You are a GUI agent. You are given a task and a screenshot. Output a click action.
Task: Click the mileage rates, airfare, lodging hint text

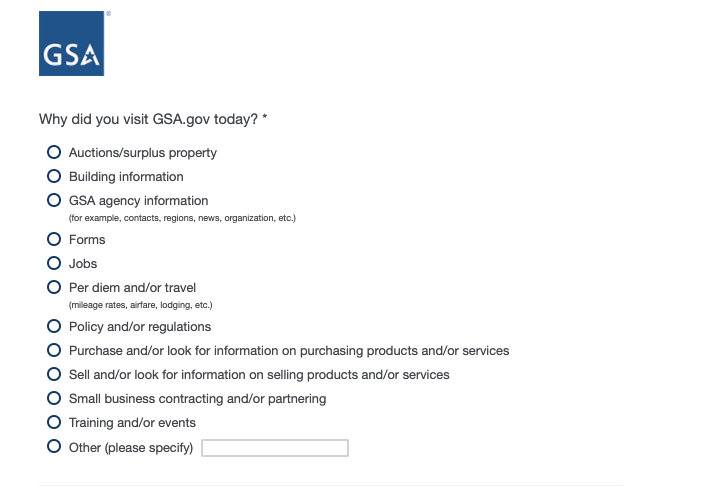140,305
